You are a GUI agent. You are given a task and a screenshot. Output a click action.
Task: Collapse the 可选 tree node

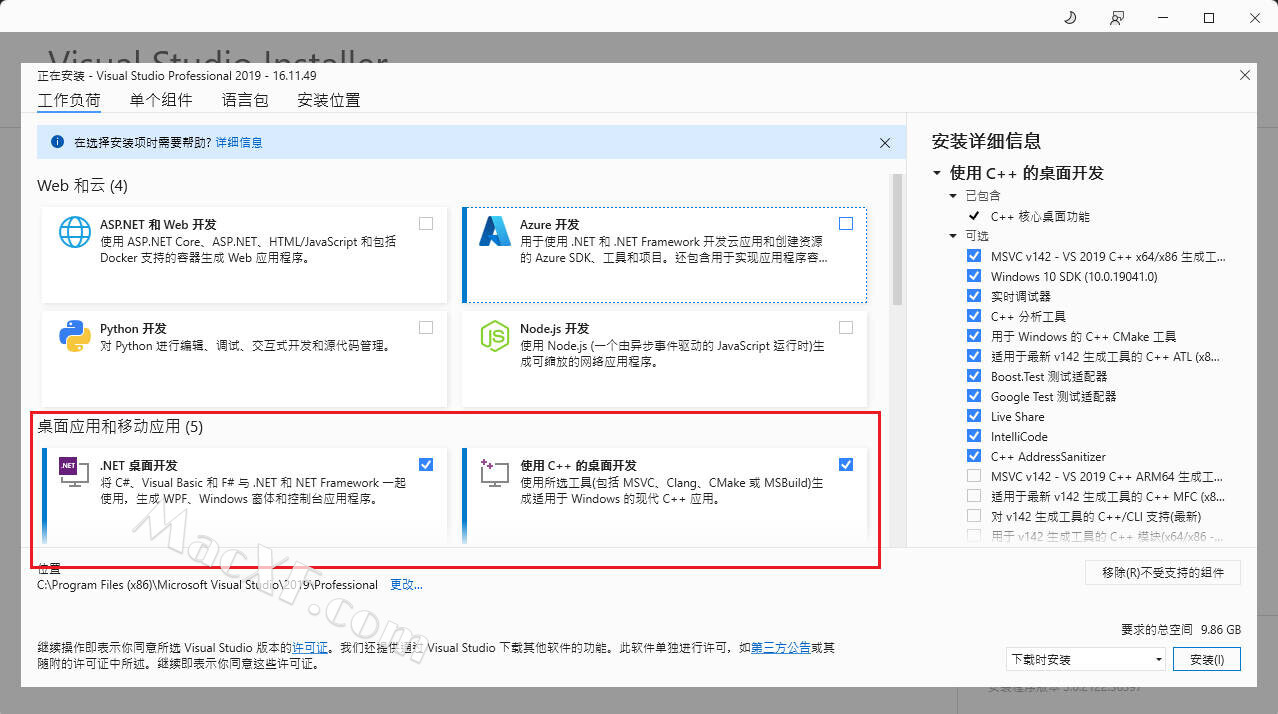(954, 236)
